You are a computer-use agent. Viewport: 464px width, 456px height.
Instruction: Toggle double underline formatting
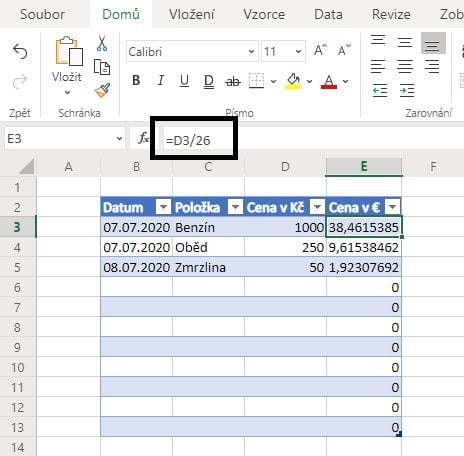tap(209, 81)
